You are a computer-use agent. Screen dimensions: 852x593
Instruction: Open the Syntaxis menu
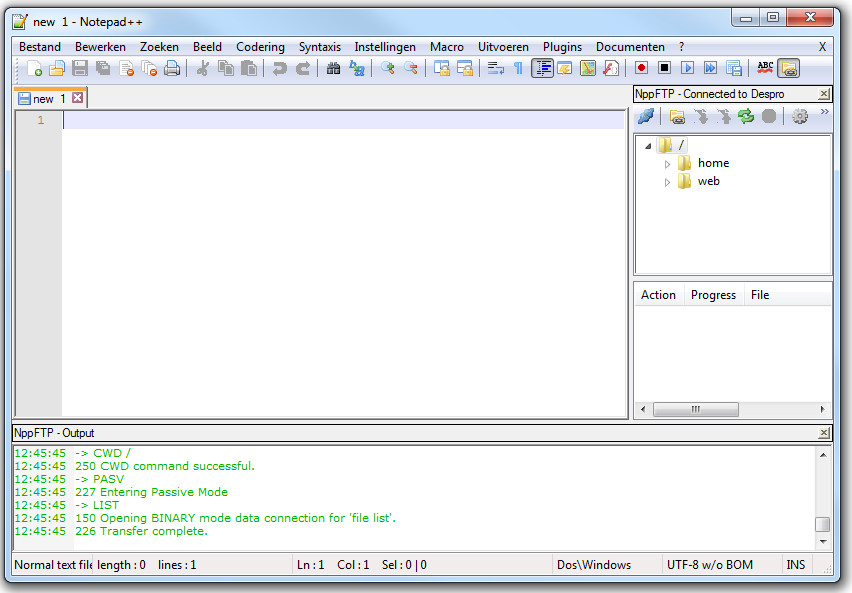point(320,47)
